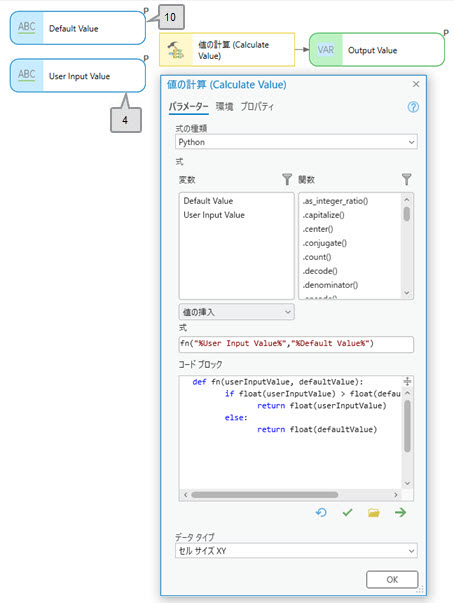
Task: Switch to the 環境 tab
Action: (x=225, y=107)
